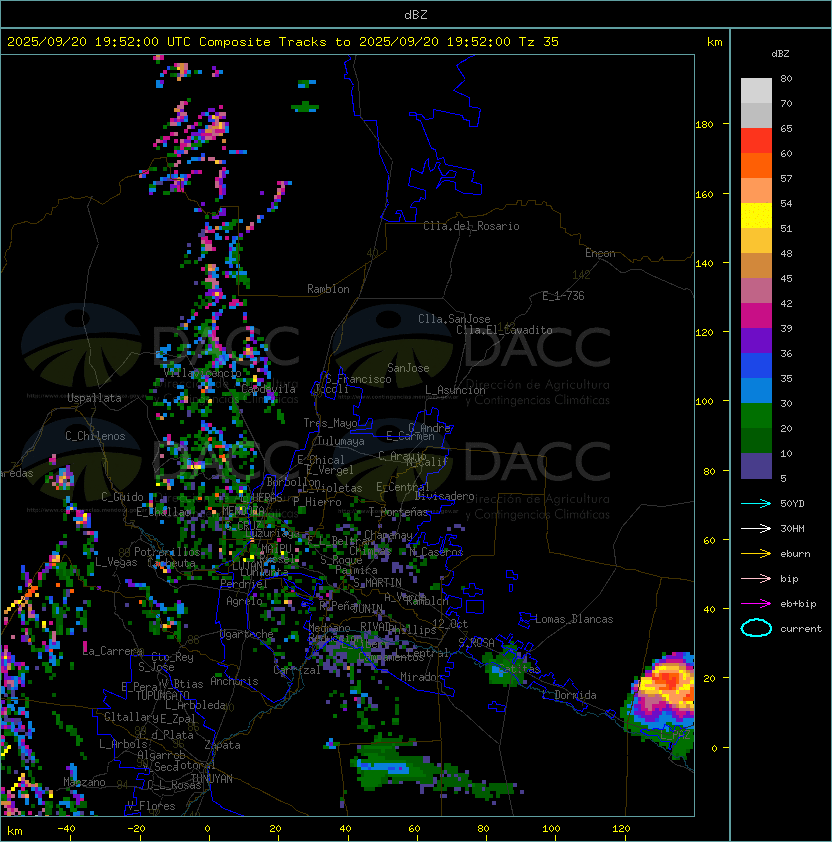Click the 'Encon' map label
832x842 pixels.
tap(600, 253)
